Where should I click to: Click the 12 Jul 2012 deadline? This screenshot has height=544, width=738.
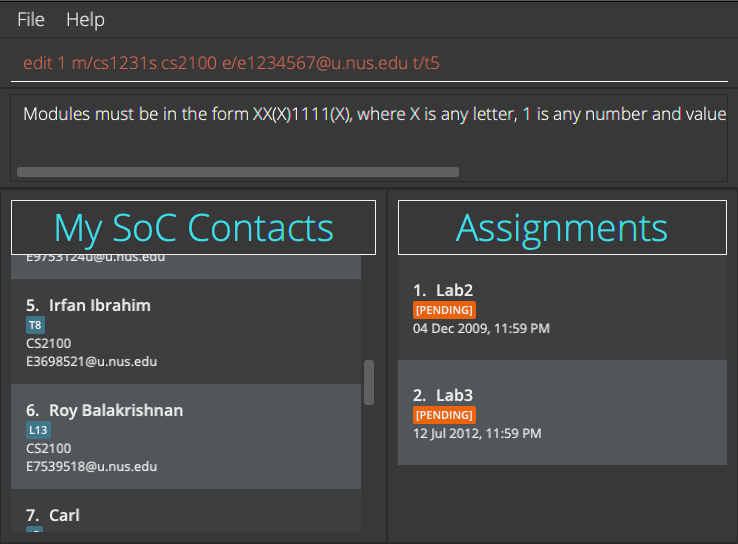tap(477, 433)
